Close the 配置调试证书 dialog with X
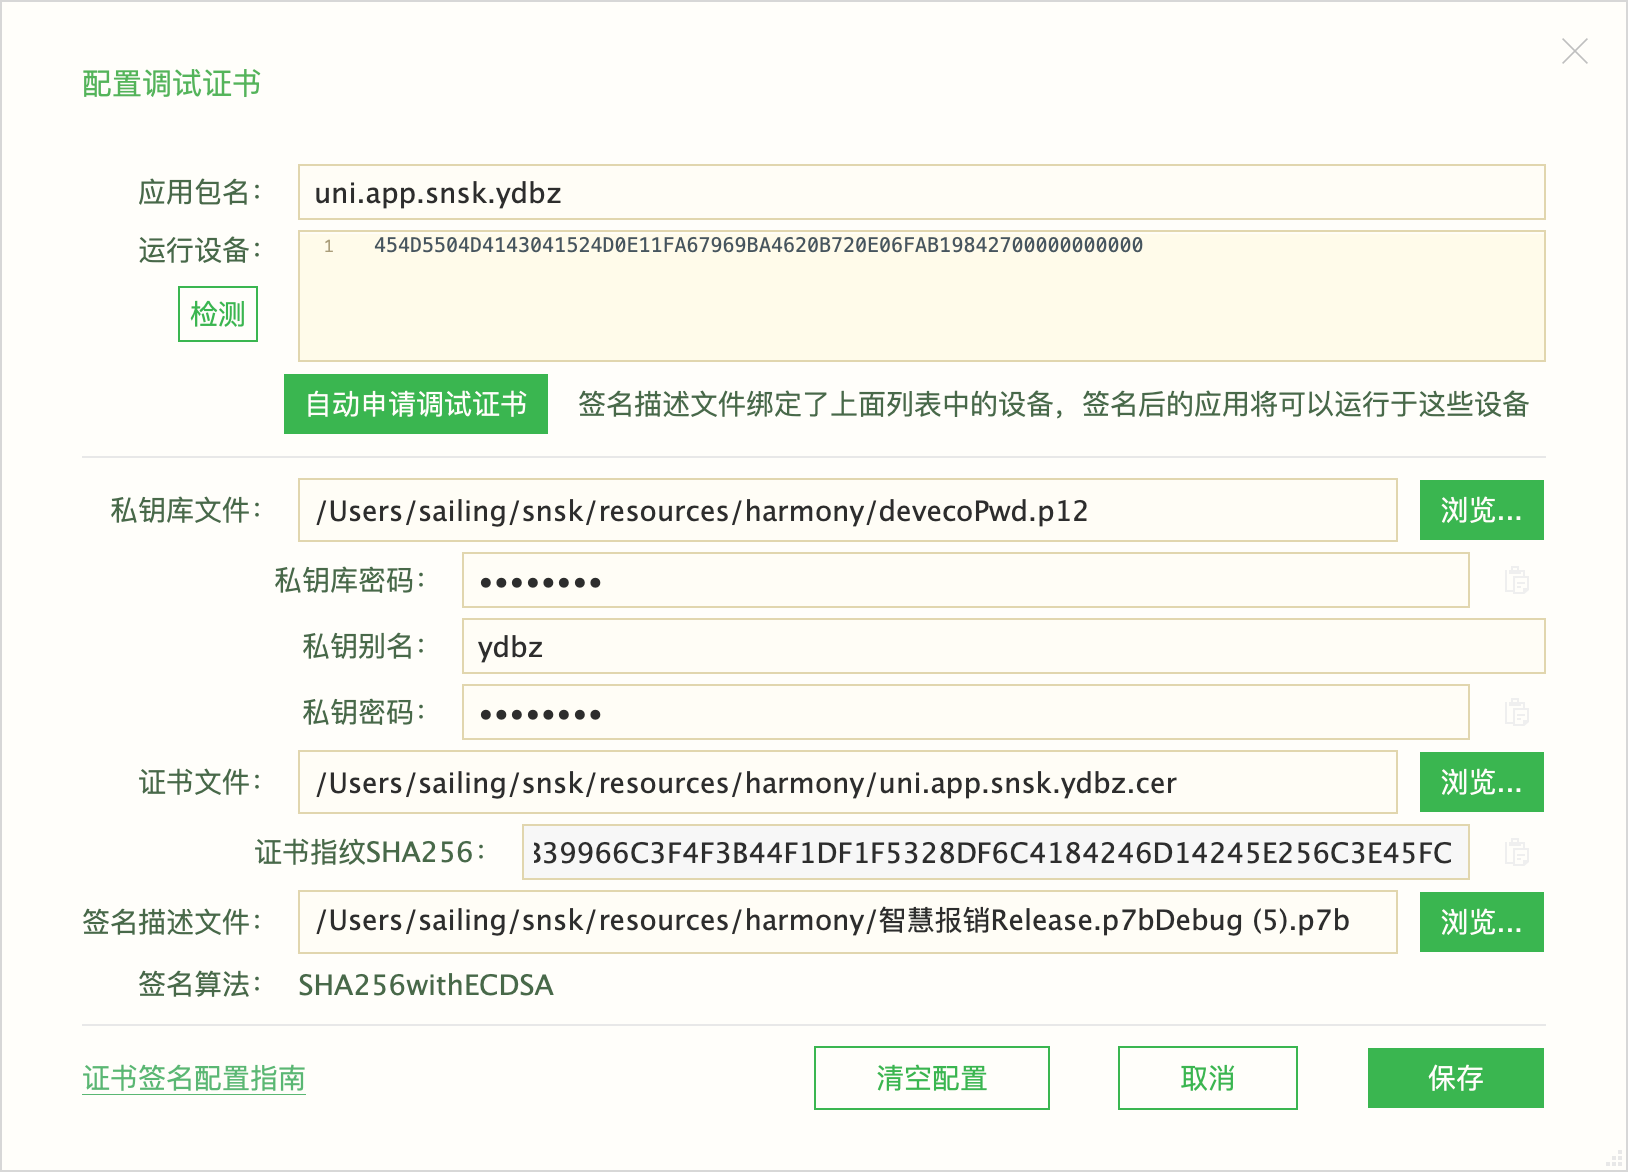1628x1172 pixels. (1574, 52)
